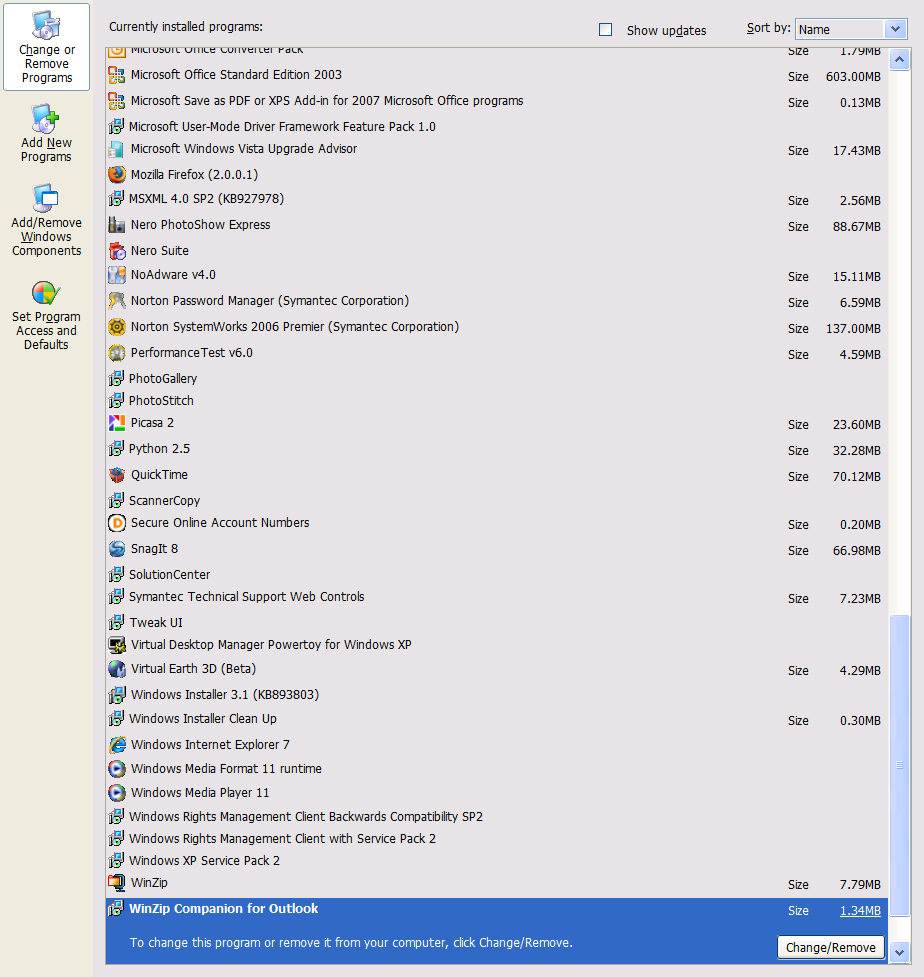
Task: Click the scrollbar down arrow
Action: pyautogui.click(x=899, y=952)
